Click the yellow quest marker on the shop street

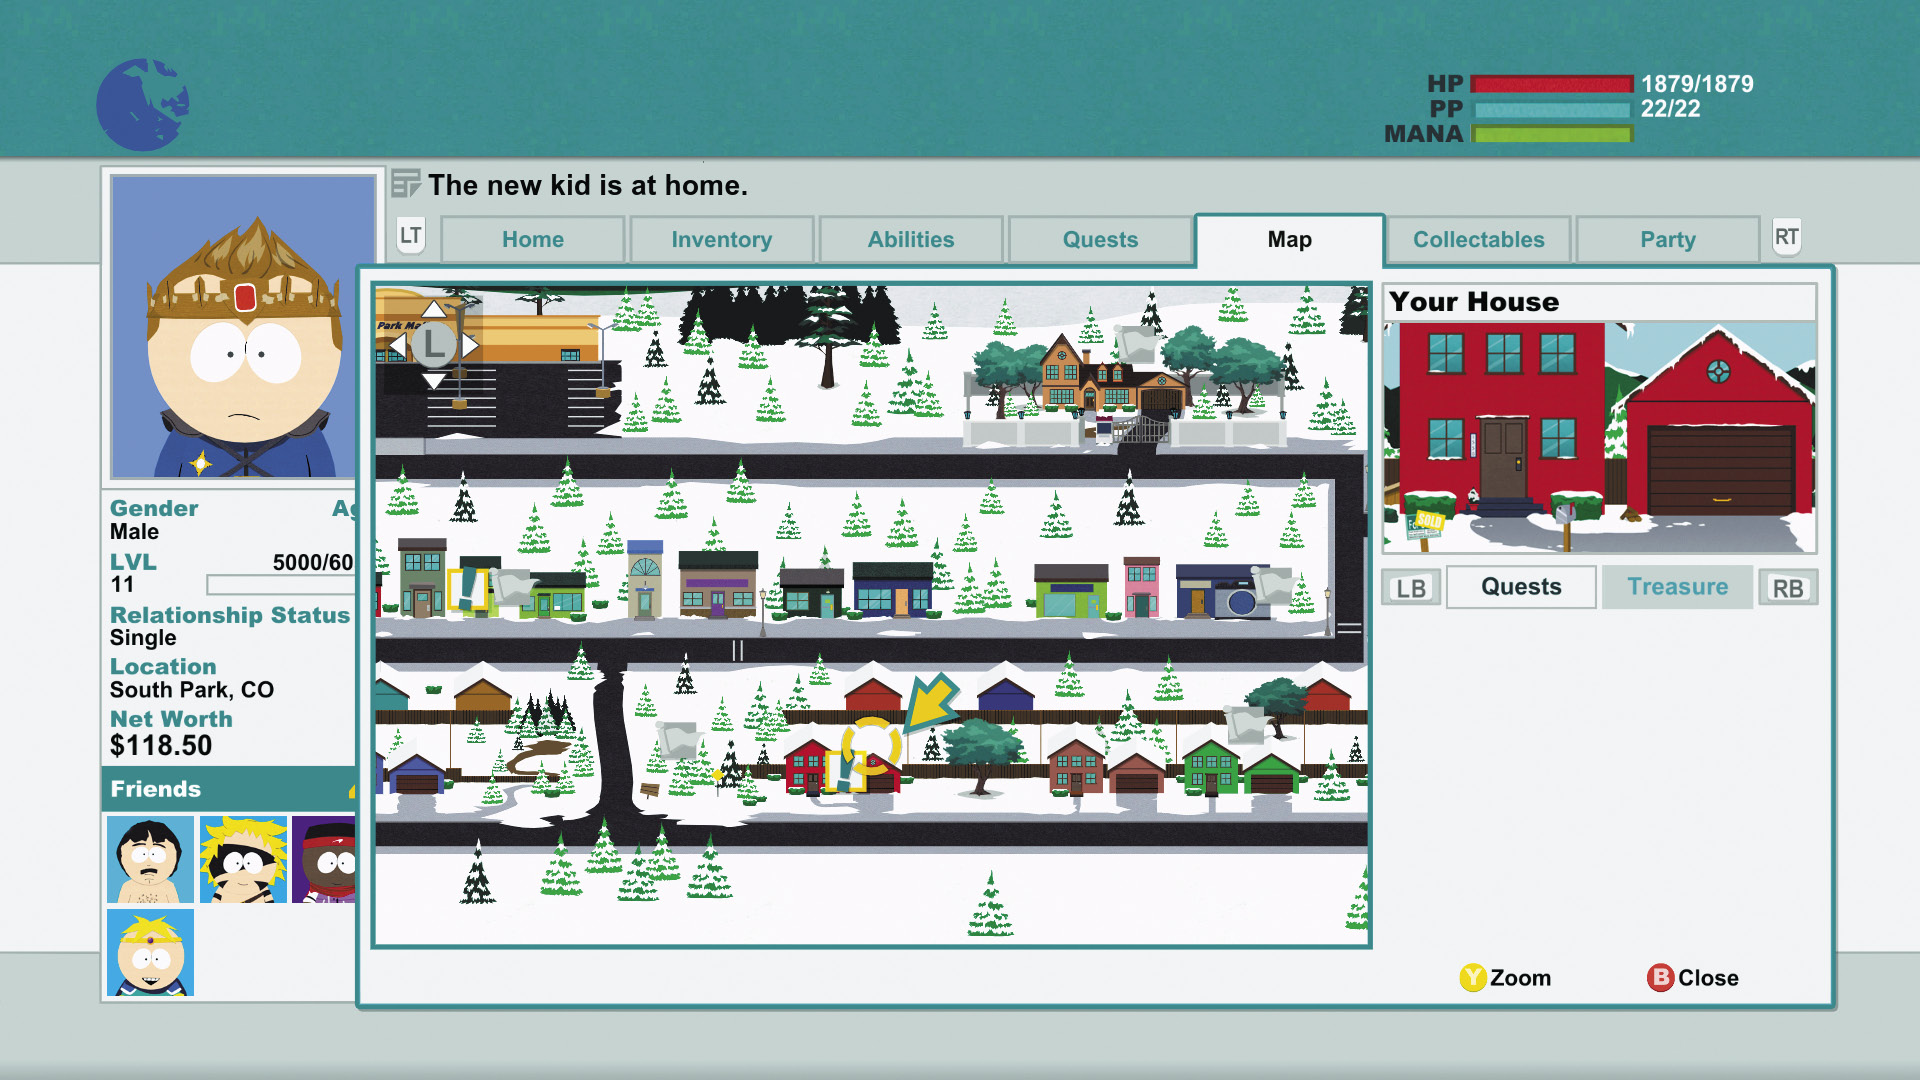[x=467, y=588]
